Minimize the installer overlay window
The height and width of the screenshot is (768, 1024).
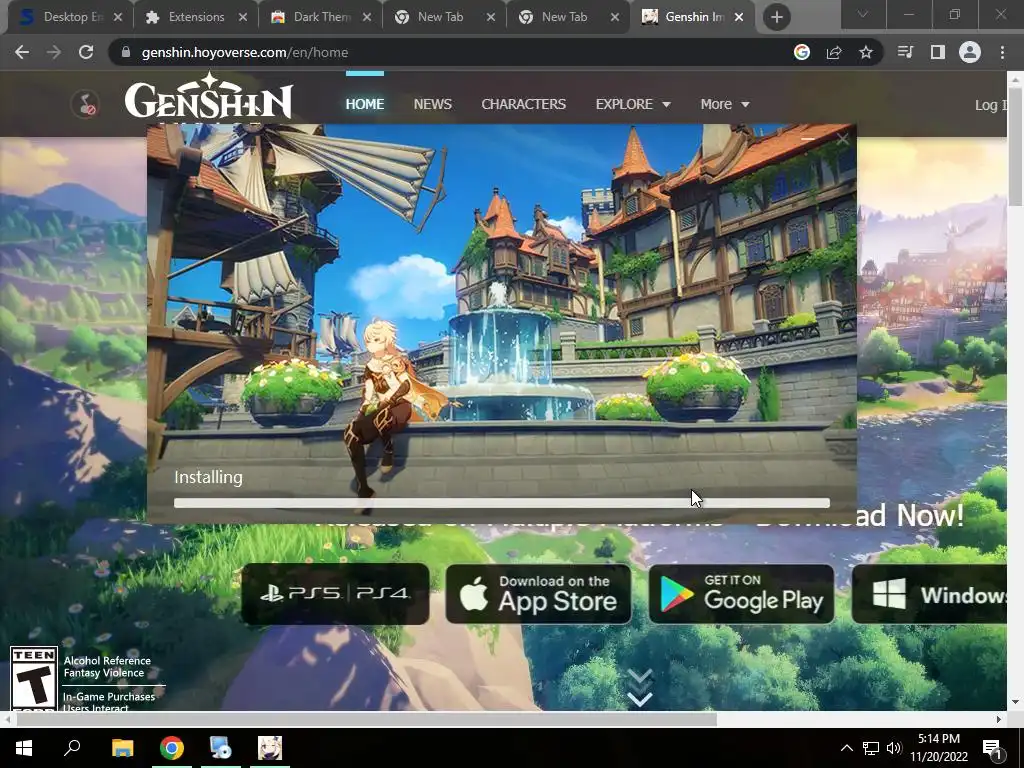click(x=808, y=139)
